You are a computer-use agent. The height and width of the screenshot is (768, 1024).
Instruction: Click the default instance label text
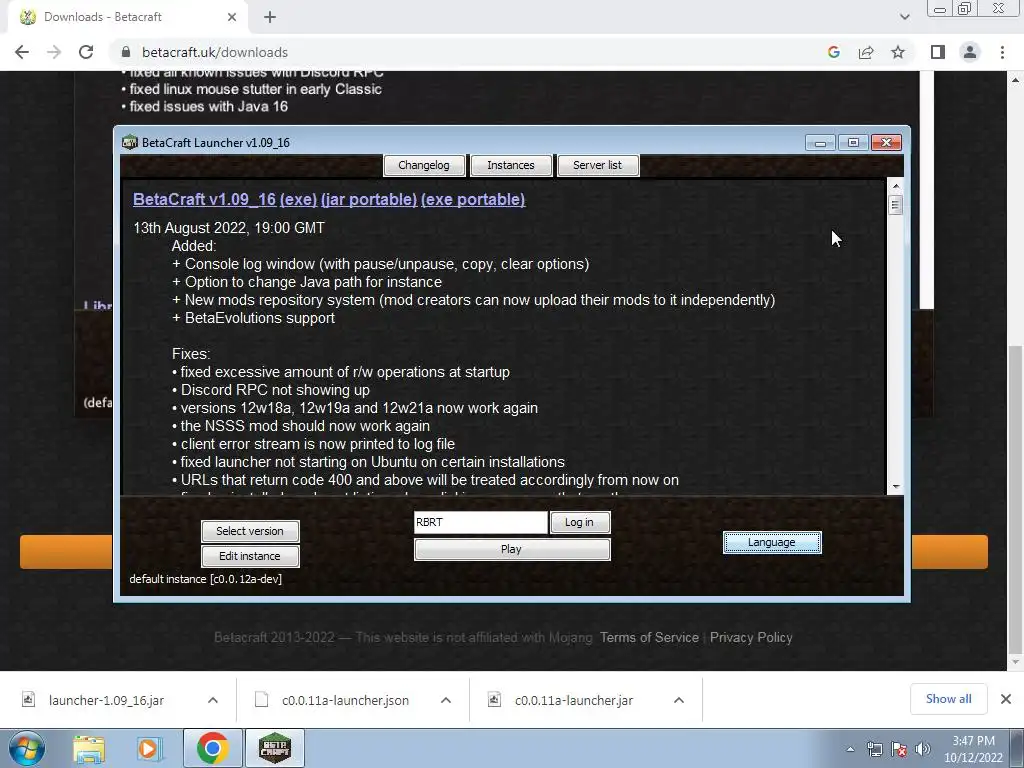206,579
